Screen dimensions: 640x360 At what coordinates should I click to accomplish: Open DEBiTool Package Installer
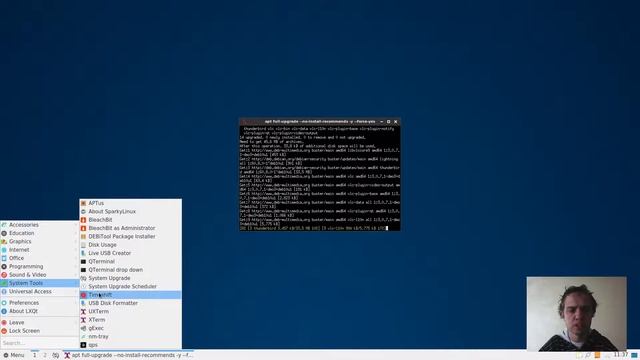[131, 236]
